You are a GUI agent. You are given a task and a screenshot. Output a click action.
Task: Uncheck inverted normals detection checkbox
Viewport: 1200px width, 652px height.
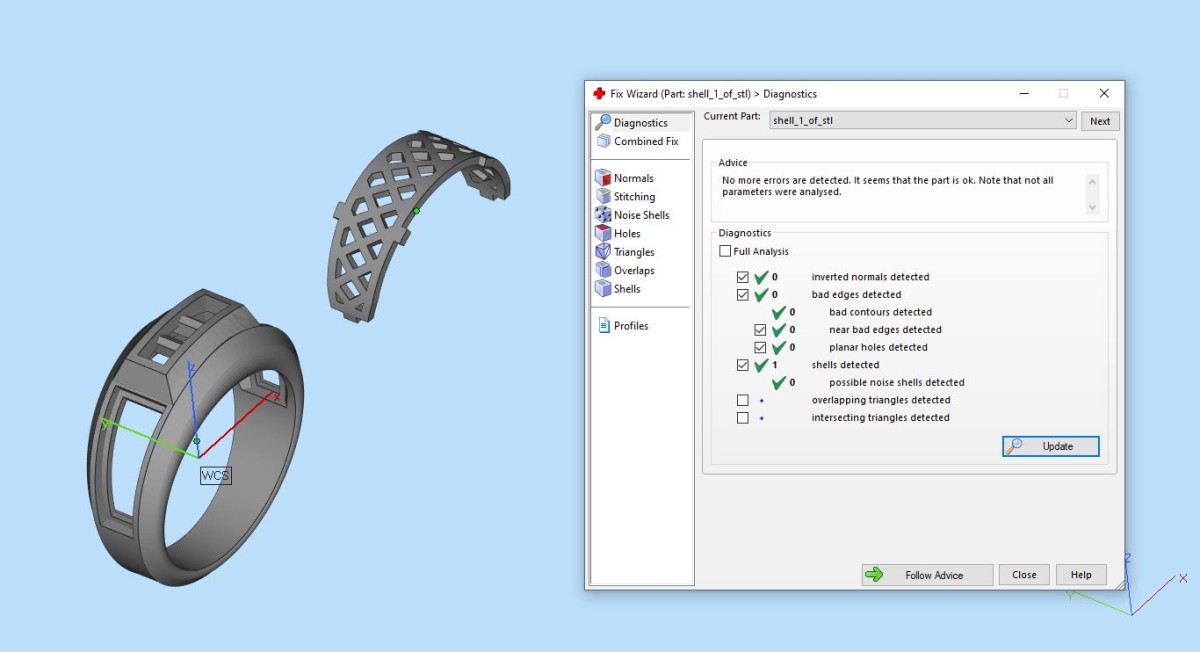[x=742, y=277]
